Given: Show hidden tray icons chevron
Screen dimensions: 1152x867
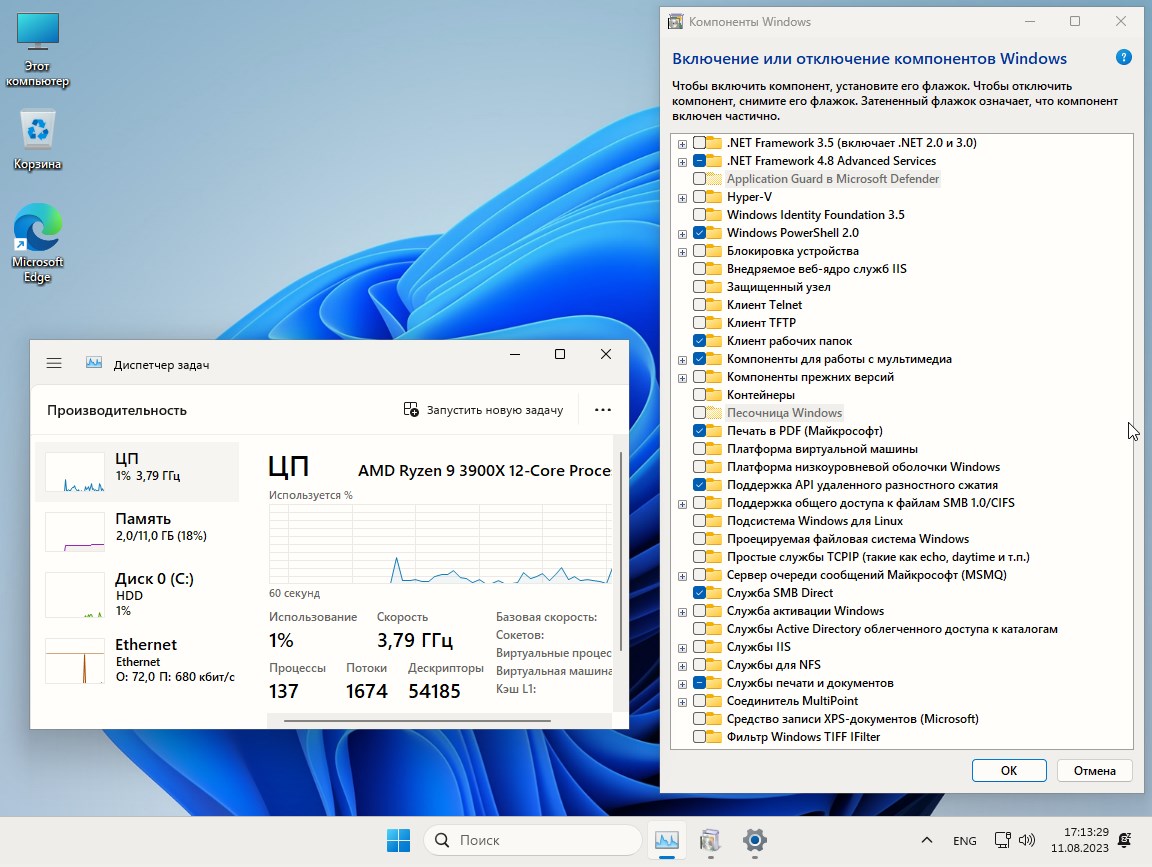Looking at the screenshot, I should [926, 840].
